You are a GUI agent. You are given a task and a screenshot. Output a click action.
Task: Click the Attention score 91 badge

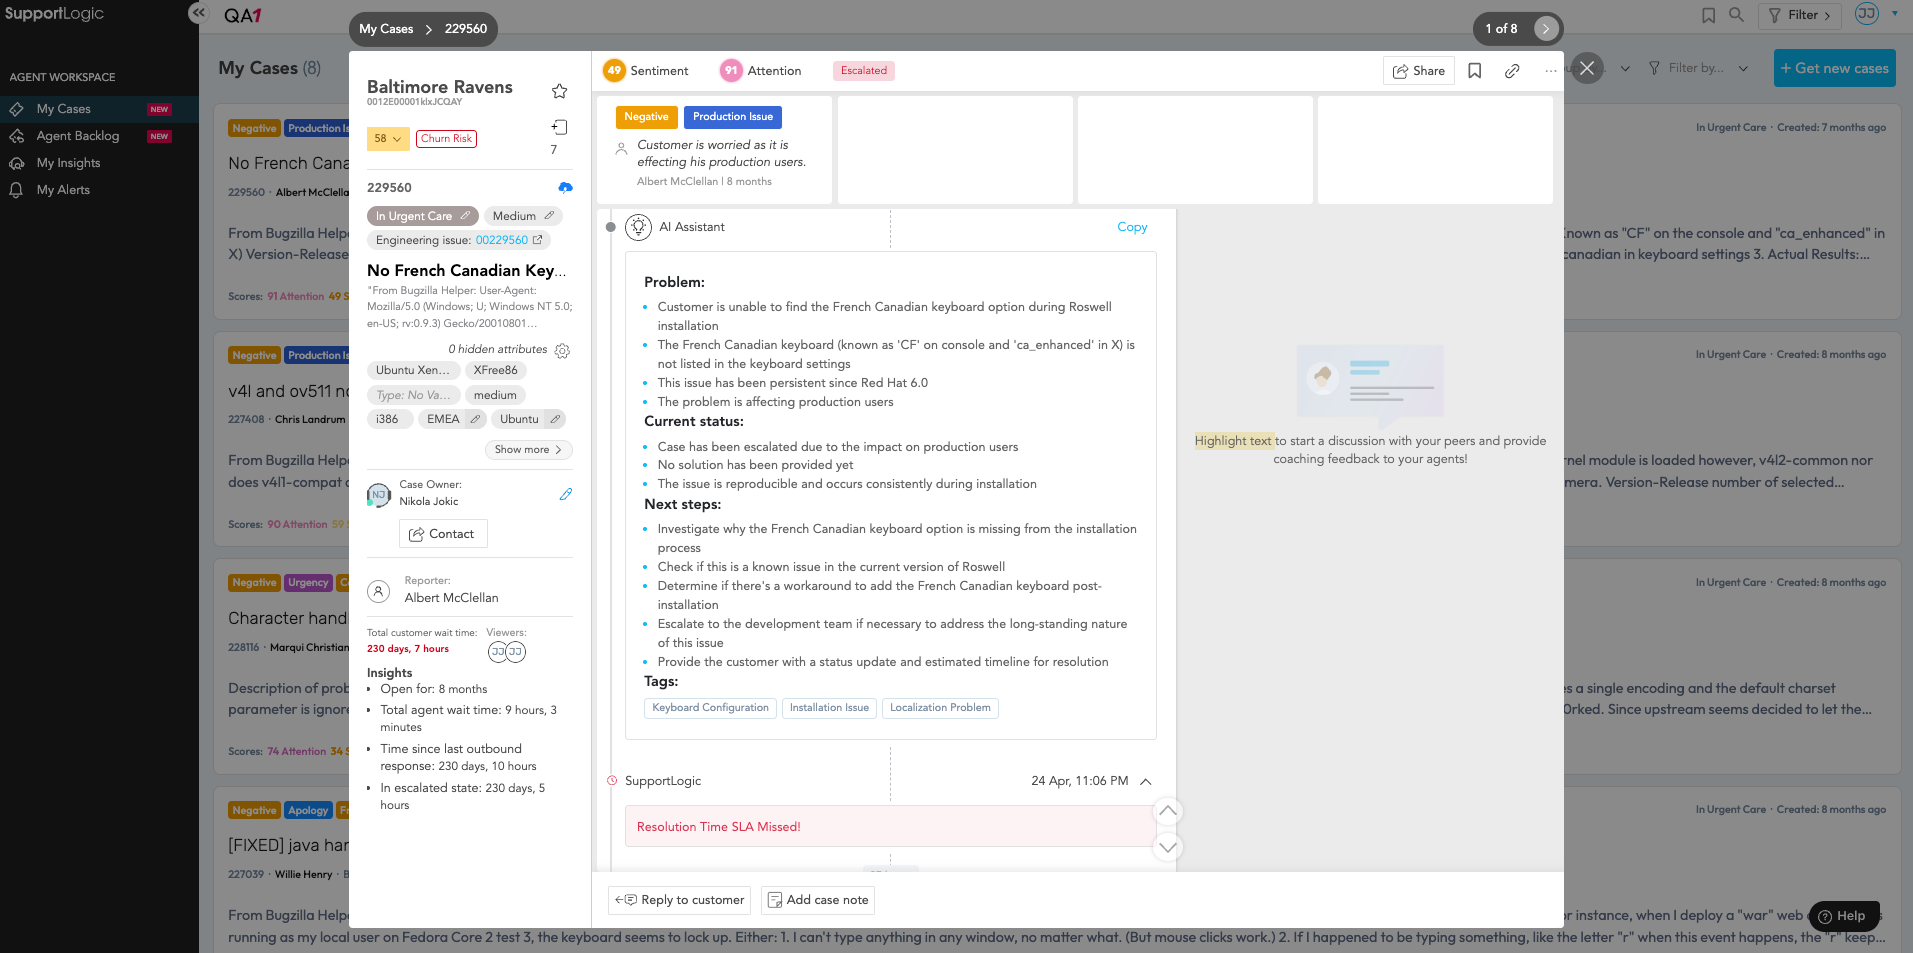point(731,70)
